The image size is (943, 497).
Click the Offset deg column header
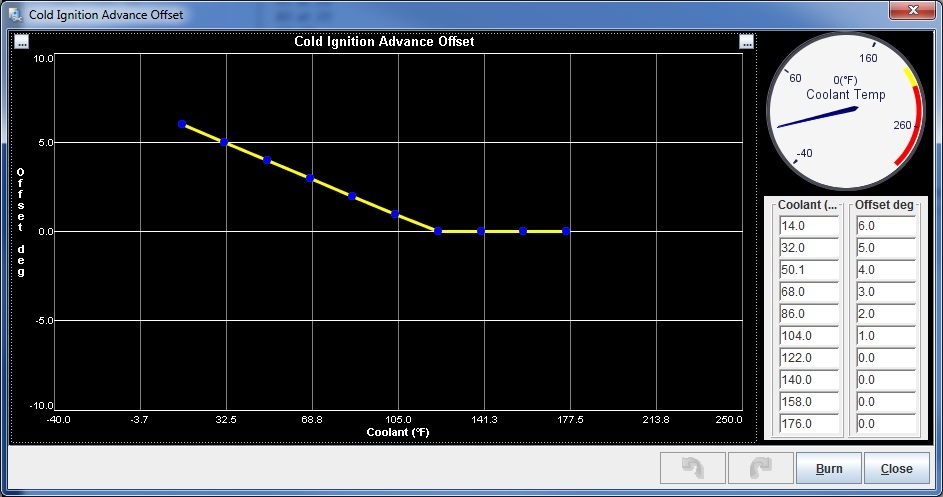point(884,205)
